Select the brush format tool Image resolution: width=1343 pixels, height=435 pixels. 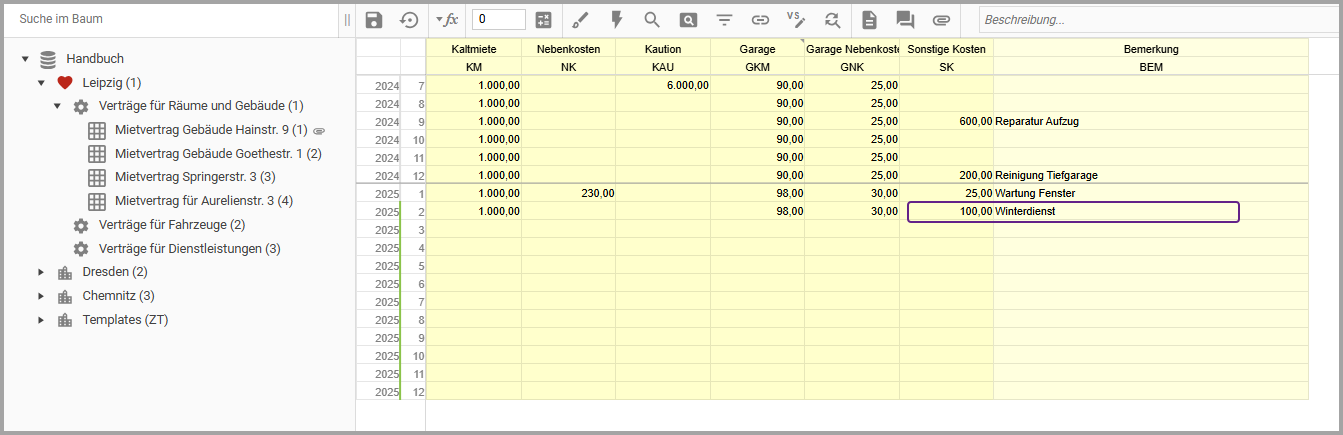[581, 19]
